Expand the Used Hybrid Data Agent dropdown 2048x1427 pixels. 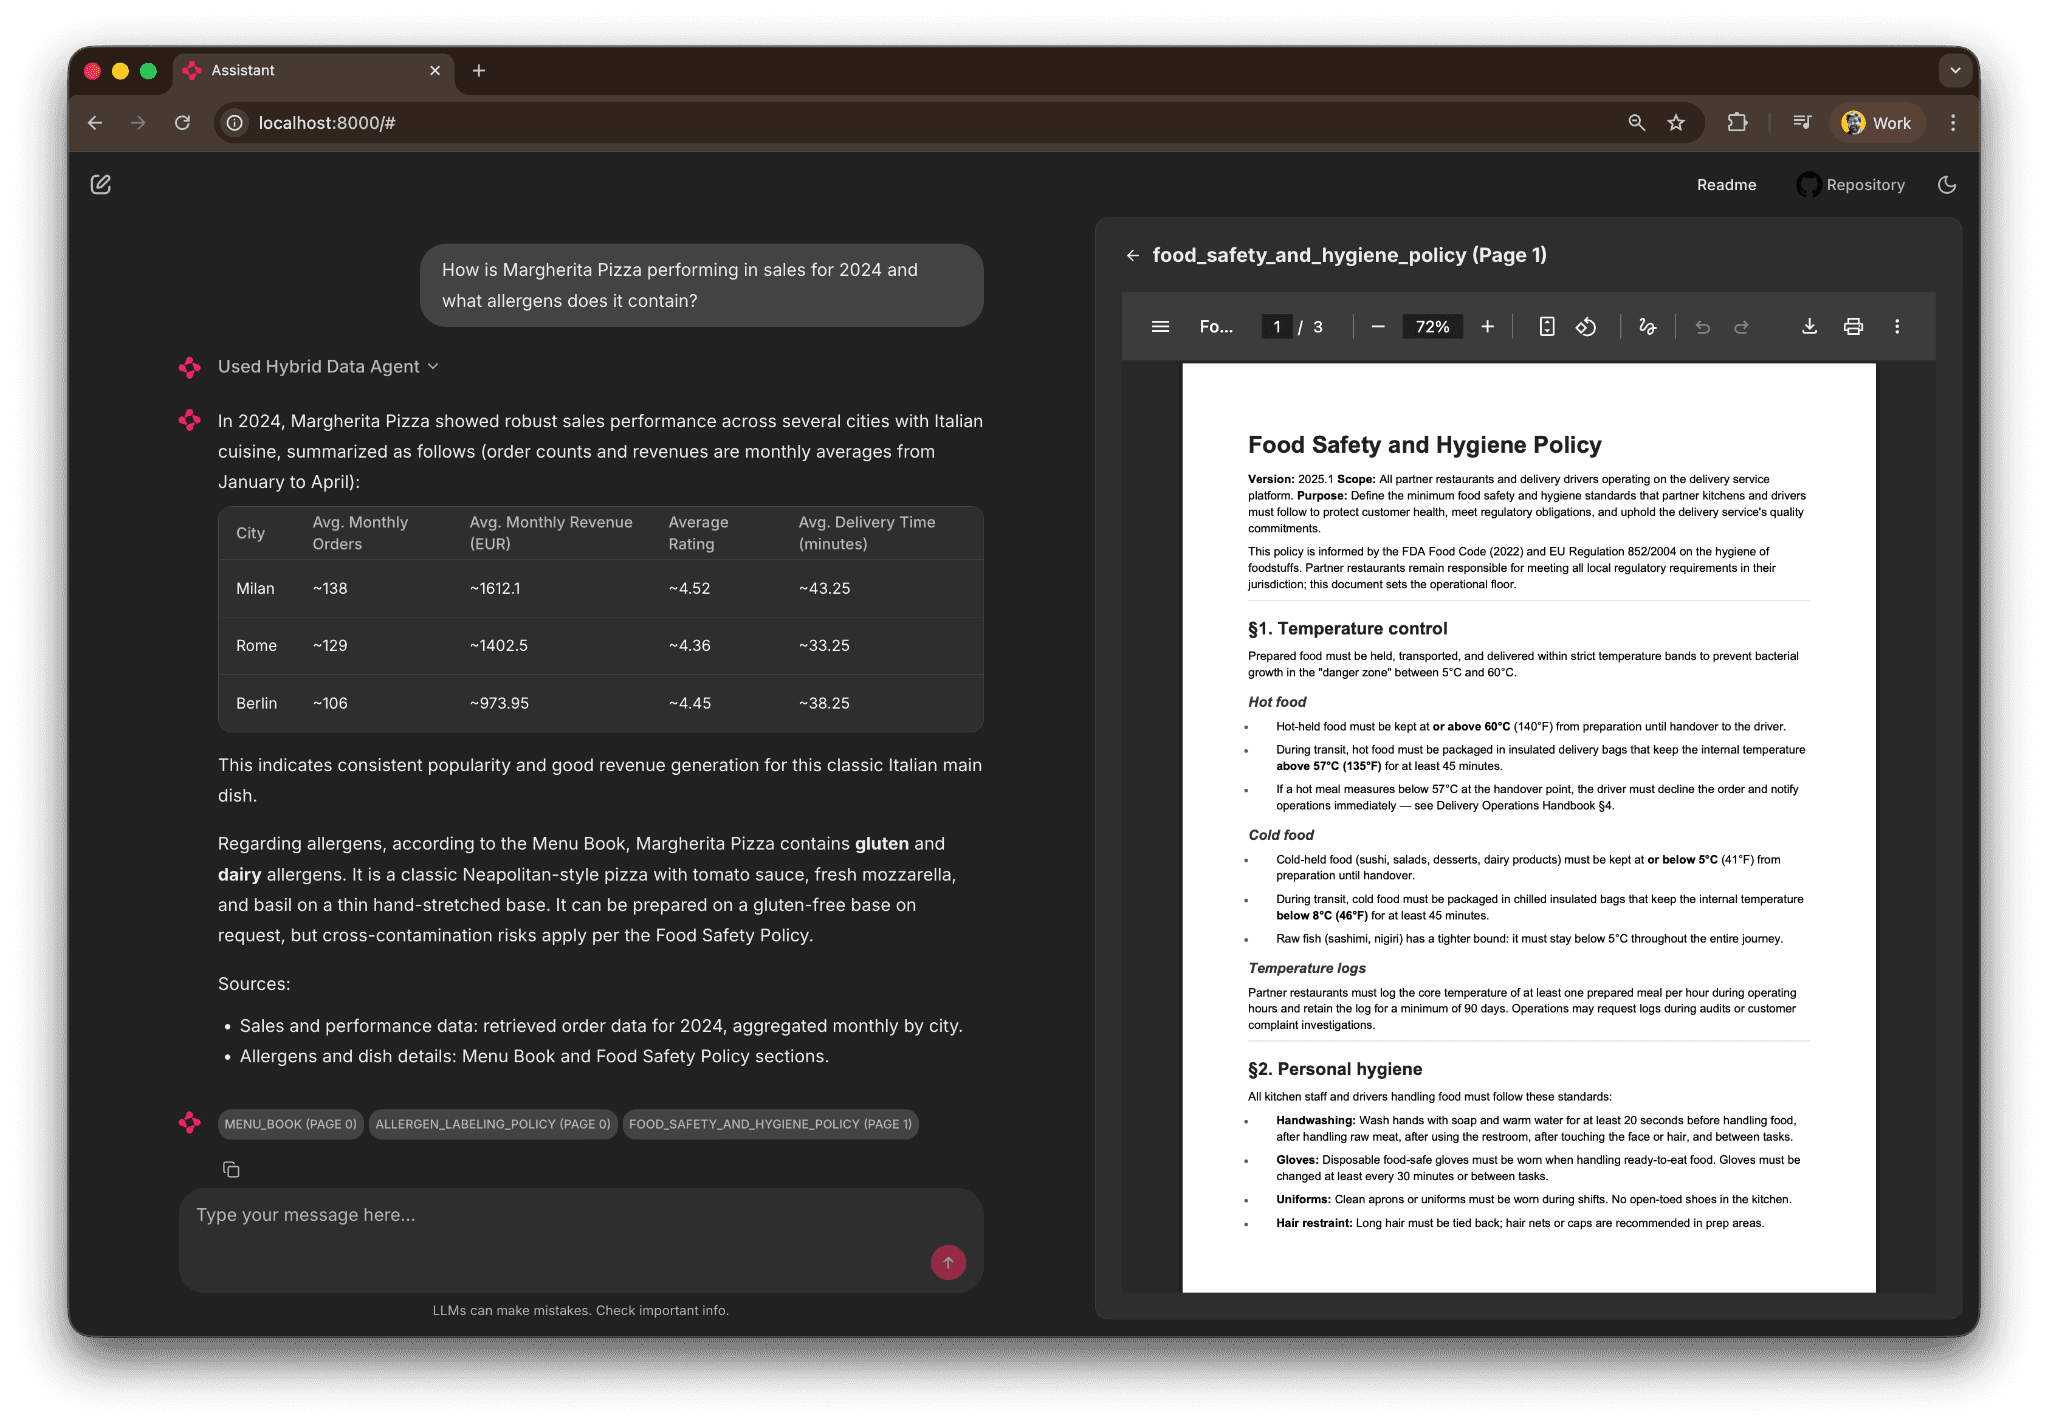(x=328, y=366)
